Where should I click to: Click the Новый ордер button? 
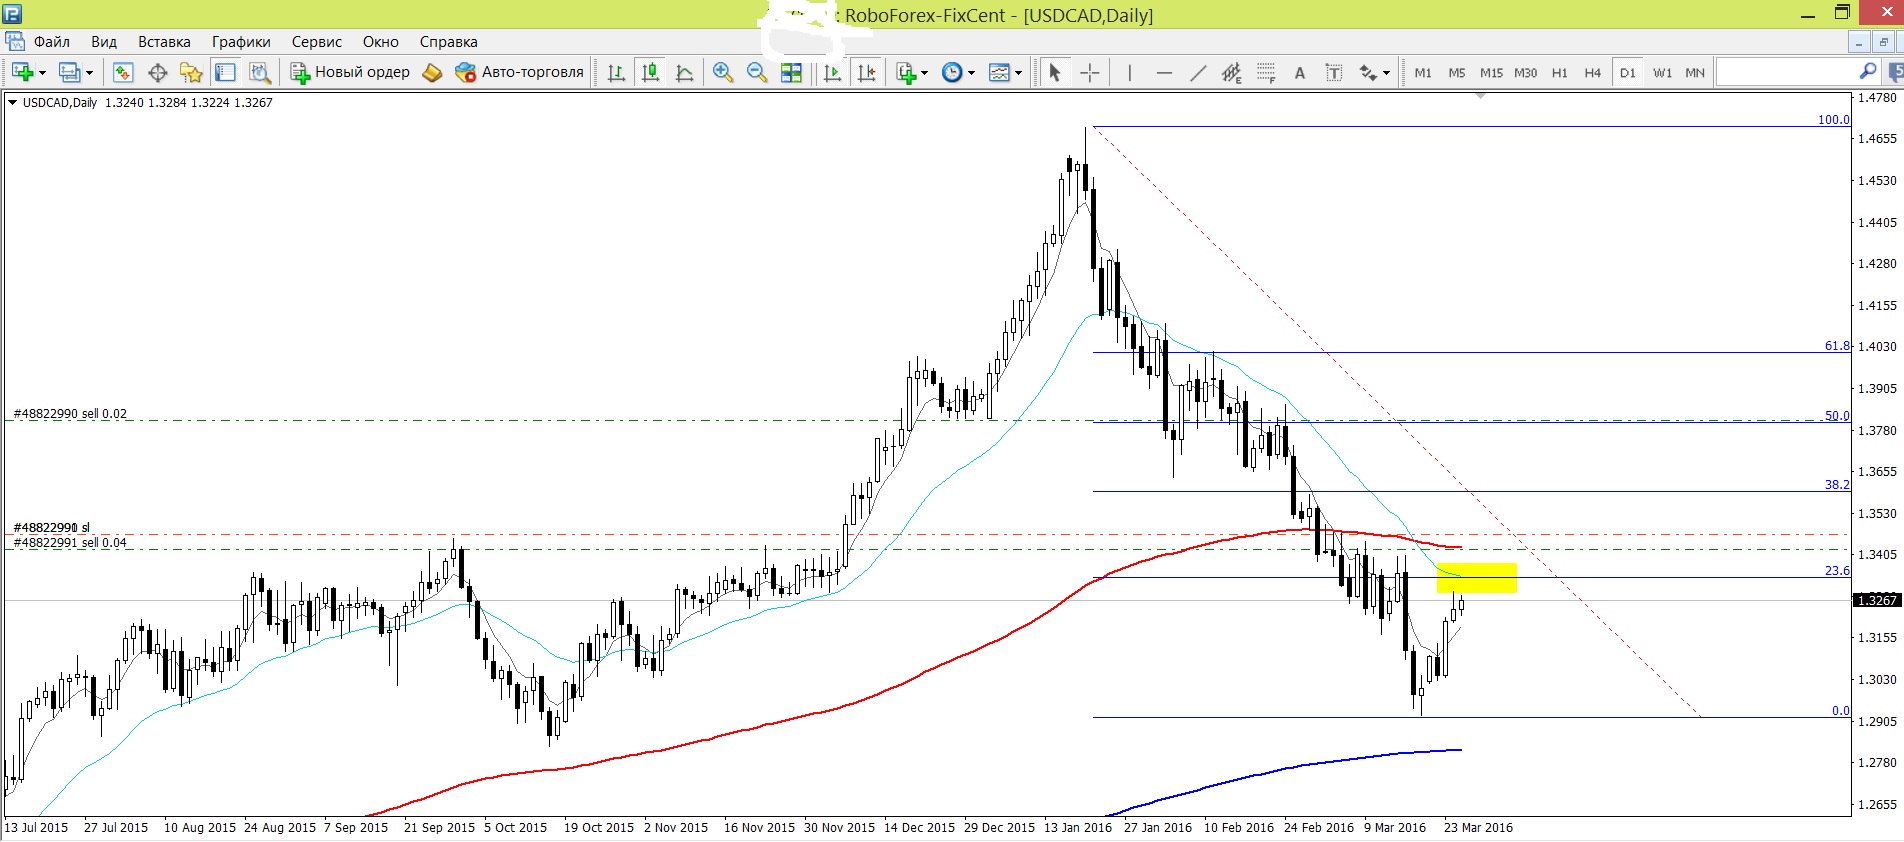(x=350, y=72)
